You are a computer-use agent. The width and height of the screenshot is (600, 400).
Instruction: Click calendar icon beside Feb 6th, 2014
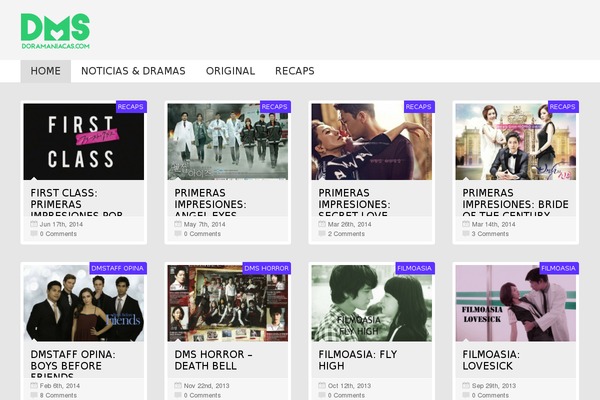tap(34, 385)
